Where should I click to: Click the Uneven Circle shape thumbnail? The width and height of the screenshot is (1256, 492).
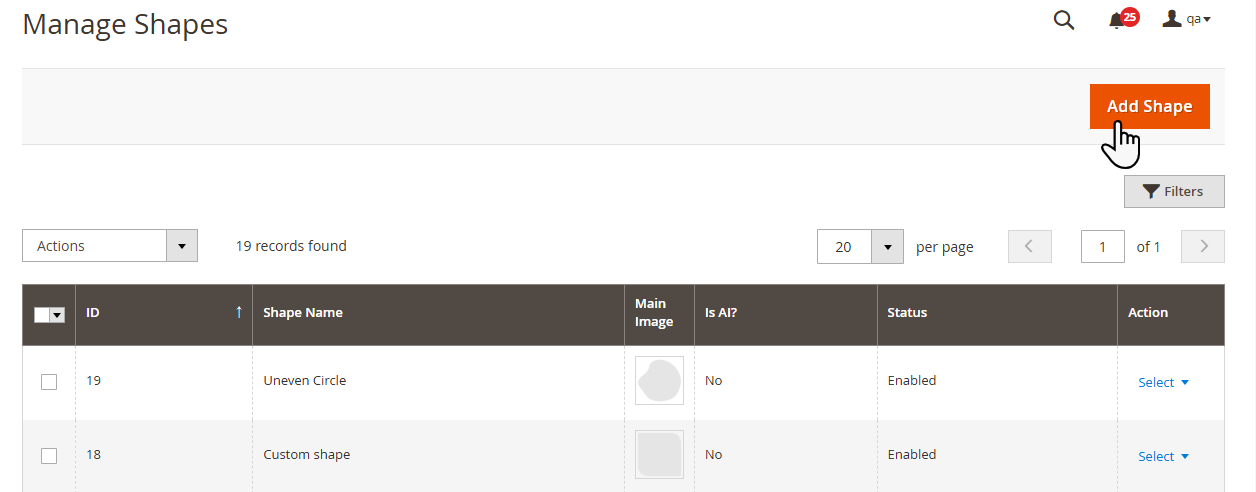tap(659, 381)
